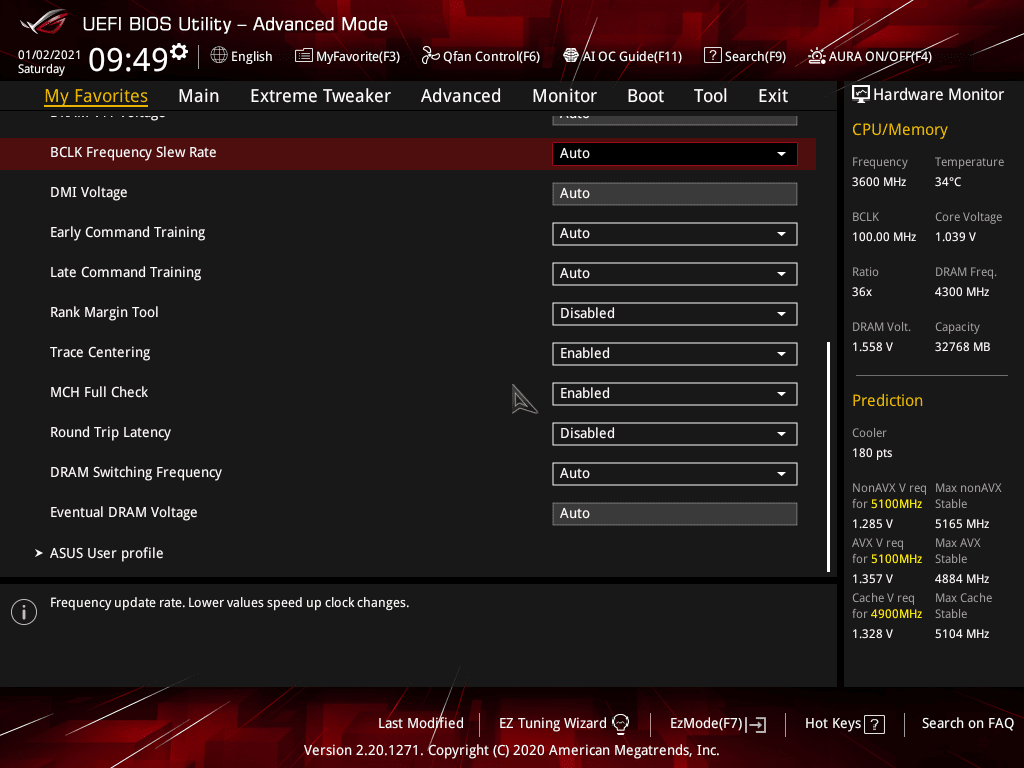Click the Search question mark icon

pos(712,56)
